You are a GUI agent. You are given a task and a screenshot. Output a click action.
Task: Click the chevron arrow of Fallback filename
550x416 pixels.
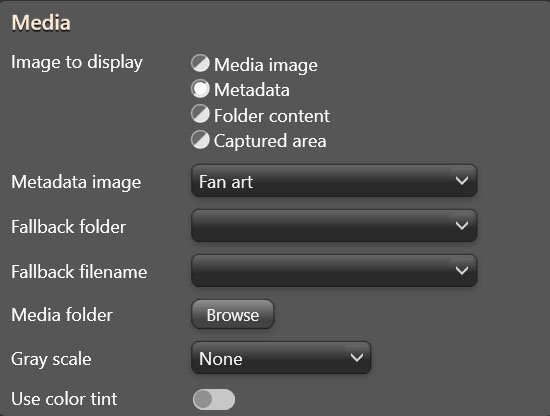[x=462, y=270]
